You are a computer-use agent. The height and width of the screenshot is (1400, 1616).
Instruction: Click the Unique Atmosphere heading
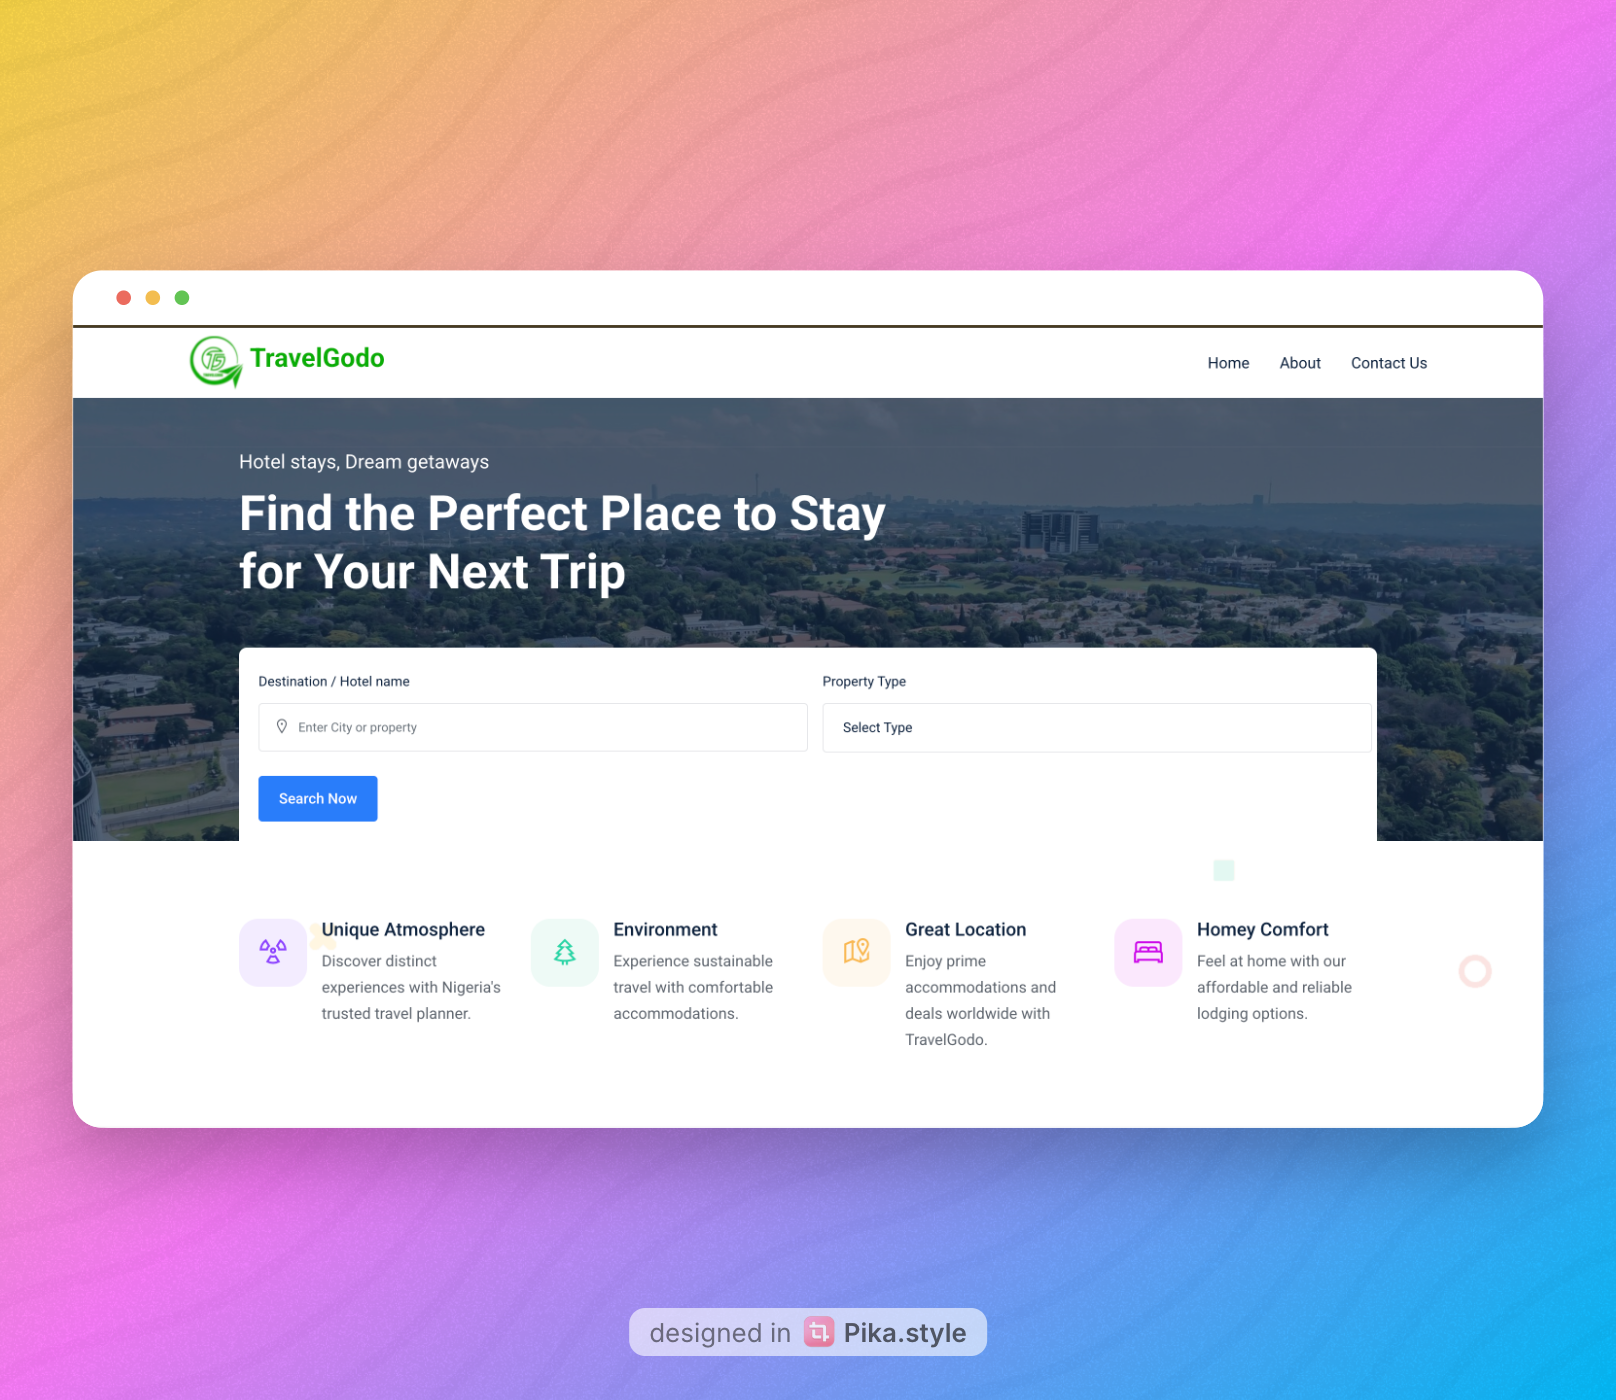[403, 930]
